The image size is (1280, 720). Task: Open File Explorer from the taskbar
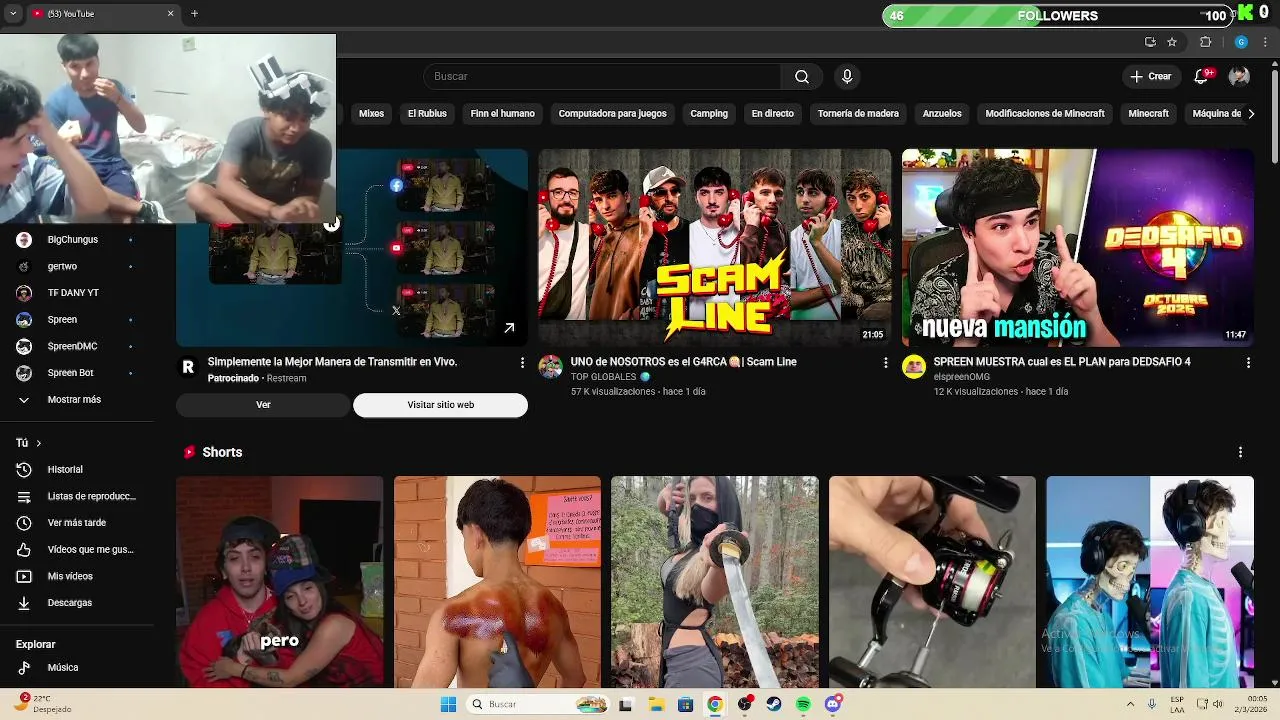656,704
